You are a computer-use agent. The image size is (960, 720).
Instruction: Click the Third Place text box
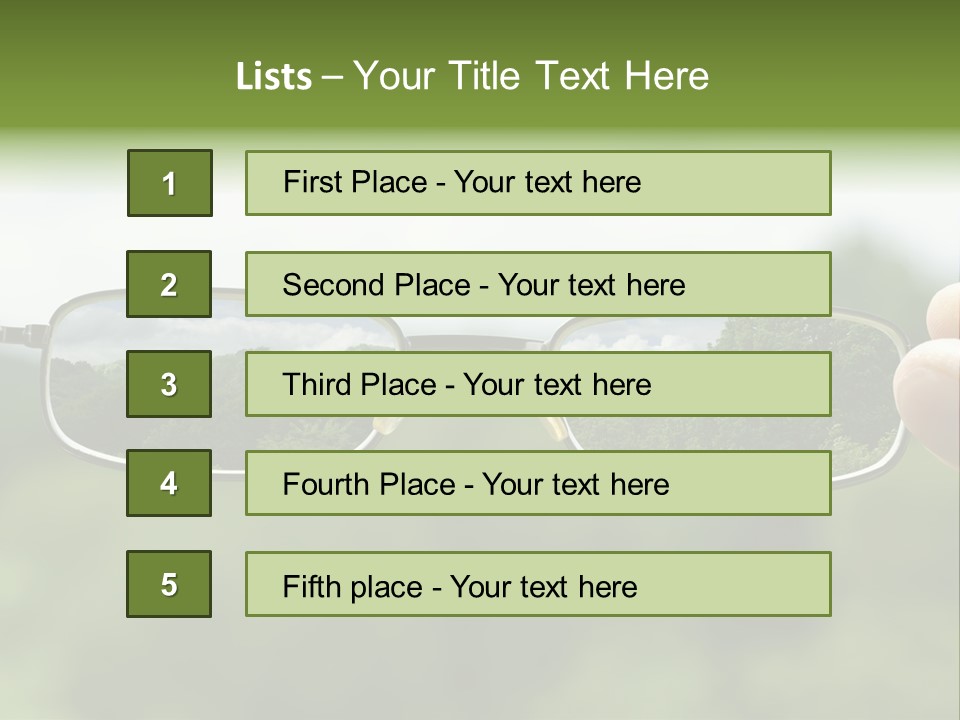[538, 384]
